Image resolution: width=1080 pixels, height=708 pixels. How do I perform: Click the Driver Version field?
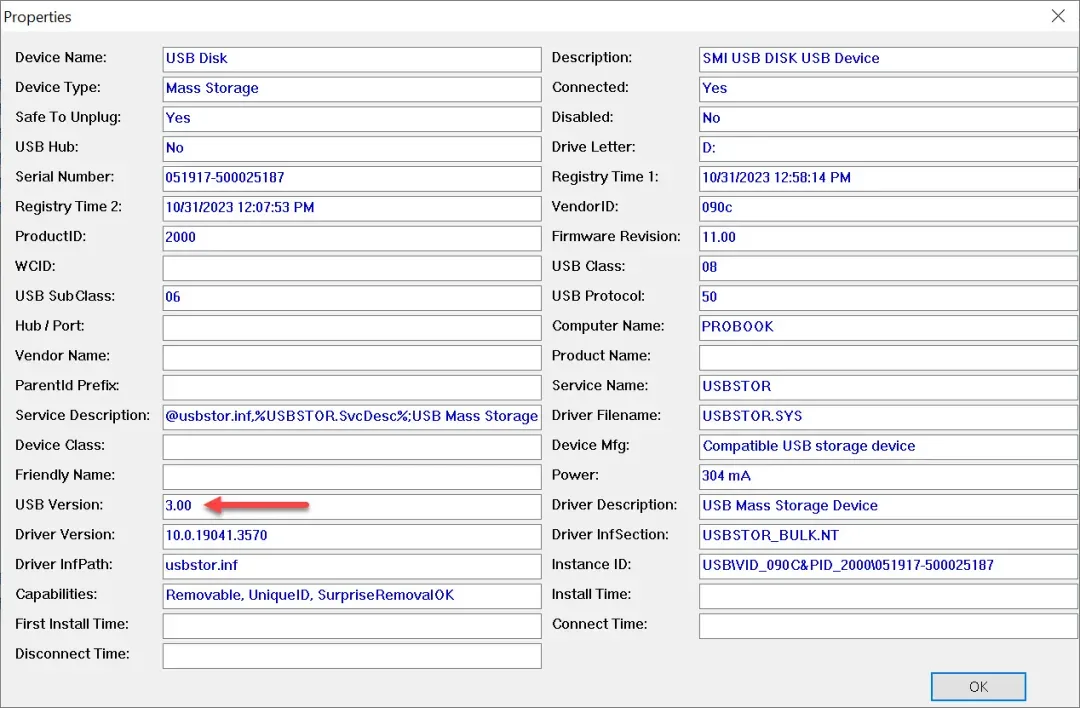[x=351, y=536]
